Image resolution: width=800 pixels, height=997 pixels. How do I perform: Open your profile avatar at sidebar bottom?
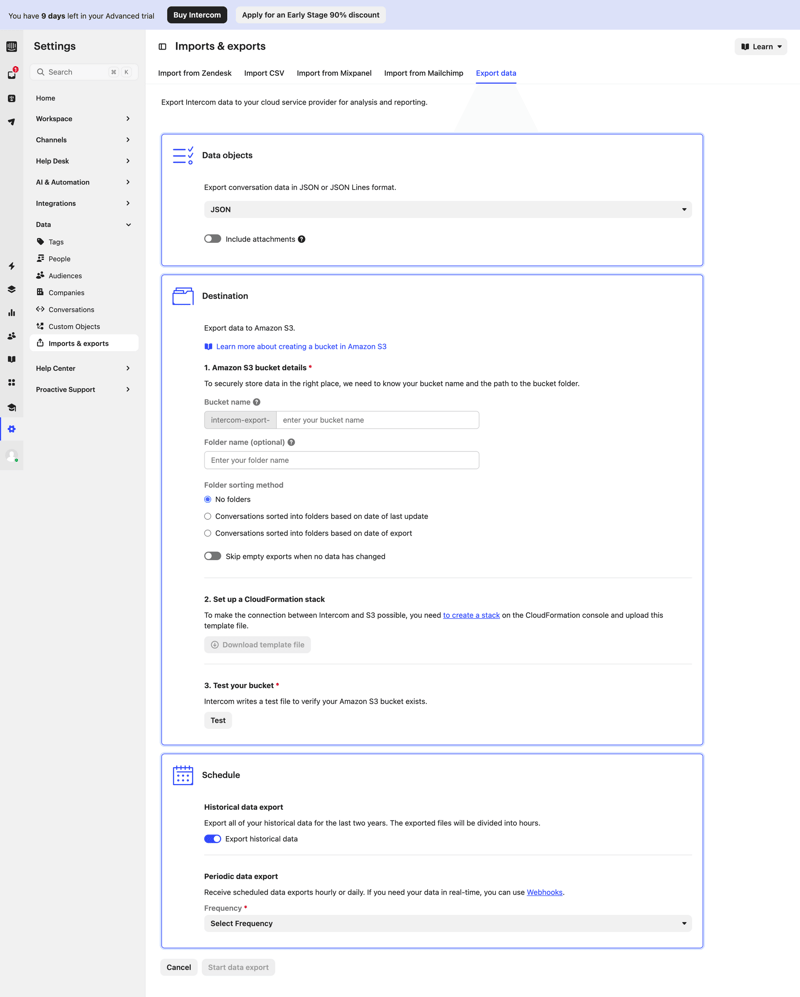click(x=12, y=456)
